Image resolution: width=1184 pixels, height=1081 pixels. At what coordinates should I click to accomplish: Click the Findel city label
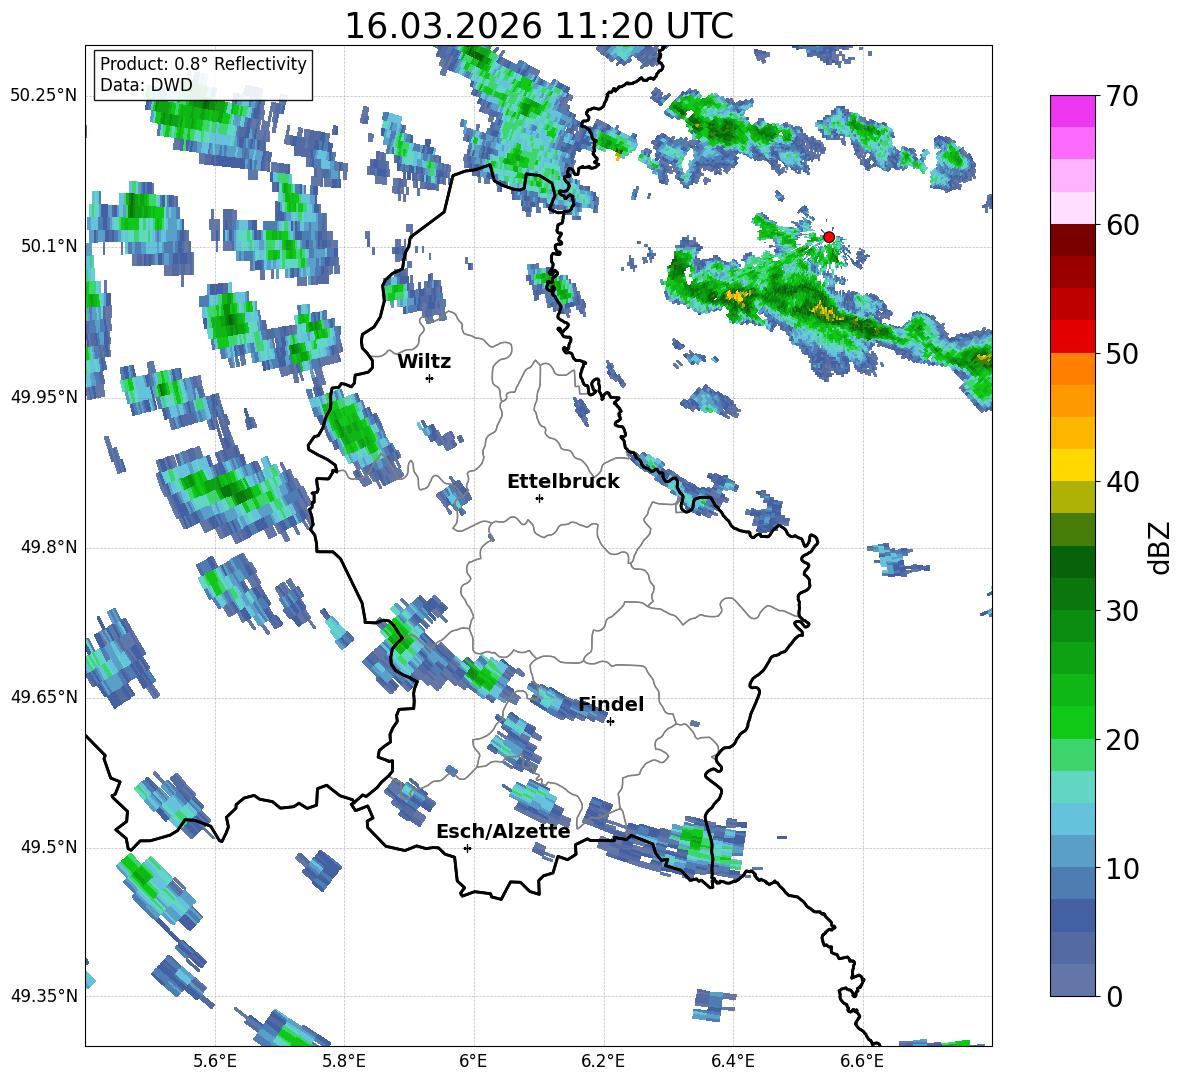[611, 704]
